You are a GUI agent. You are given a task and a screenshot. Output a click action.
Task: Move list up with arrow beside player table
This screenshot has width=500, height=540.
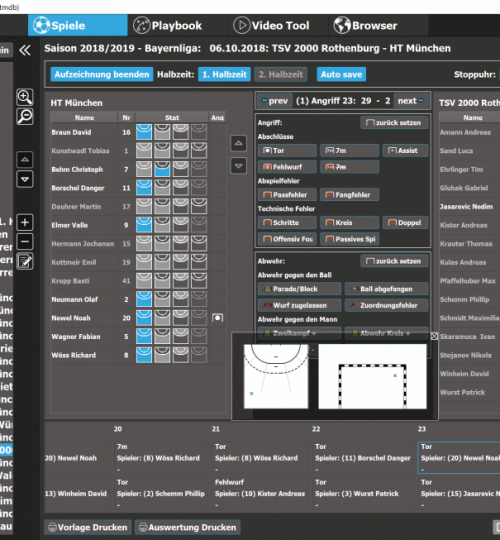pos(238,143)
